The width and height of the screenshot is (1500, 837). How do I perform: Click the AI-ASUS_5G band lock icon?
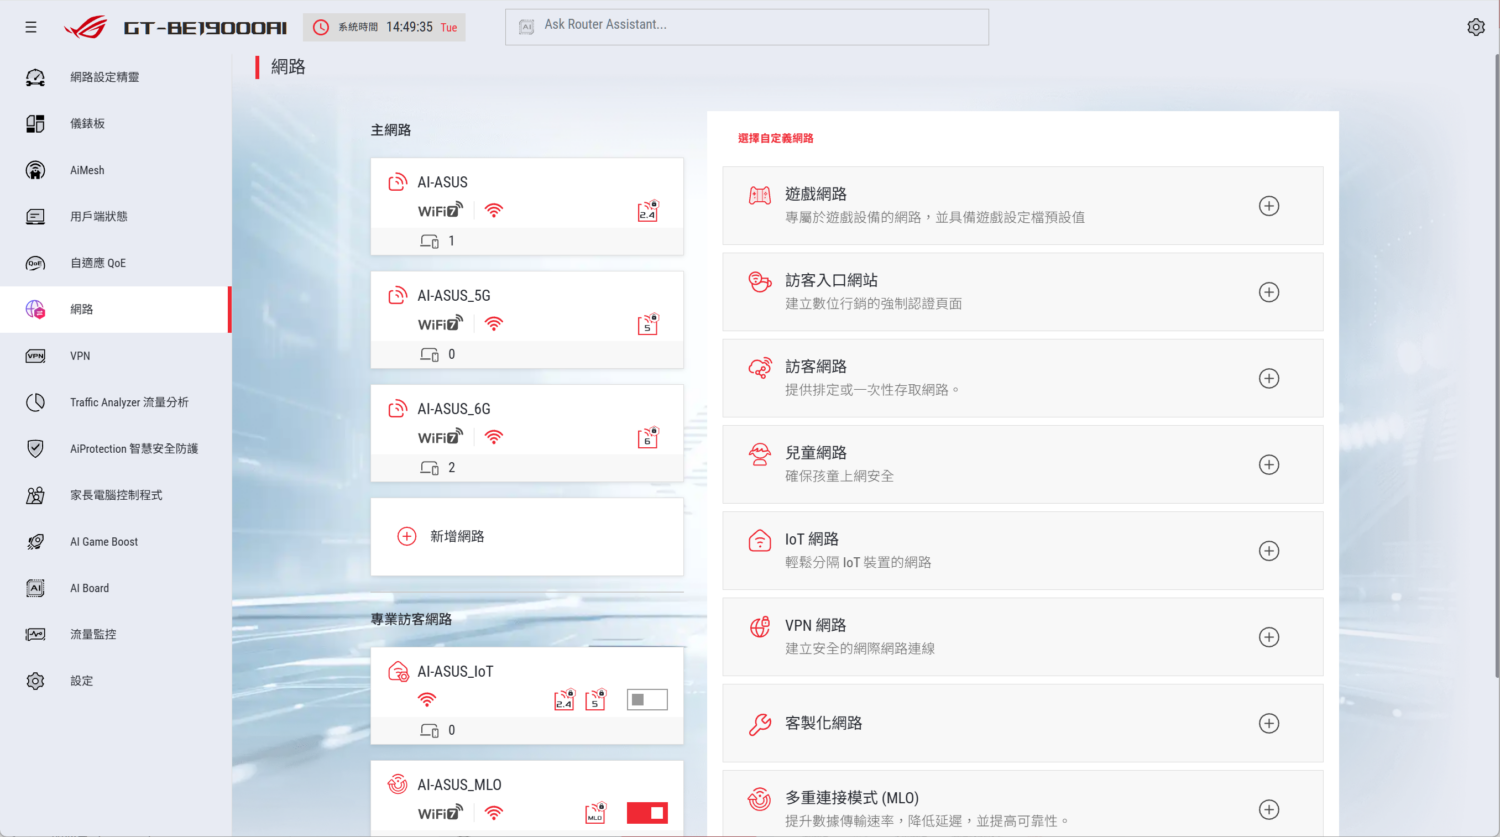click(648, 324)
